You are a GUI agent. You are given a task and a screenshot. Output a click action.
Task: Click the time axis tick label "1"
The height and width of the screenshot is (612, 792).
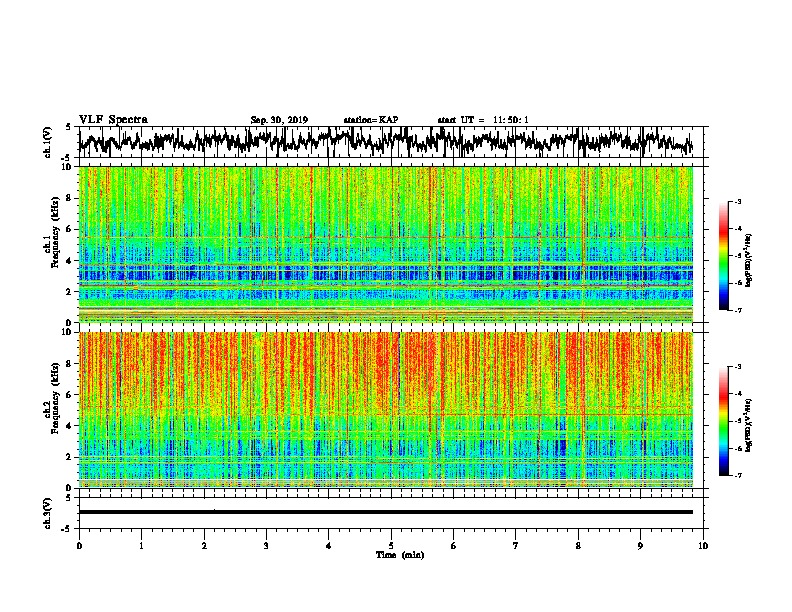click(x=142, y=545)
